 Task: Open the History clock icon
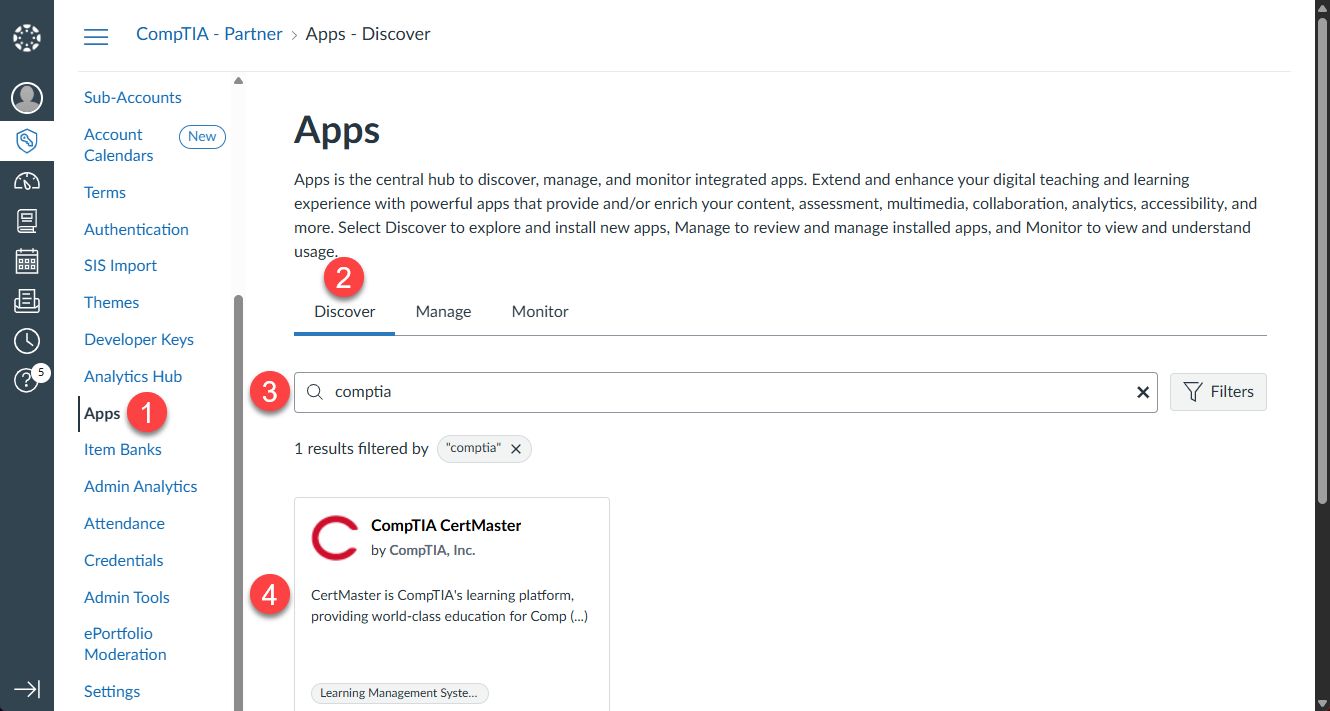(x=27, y=341)
